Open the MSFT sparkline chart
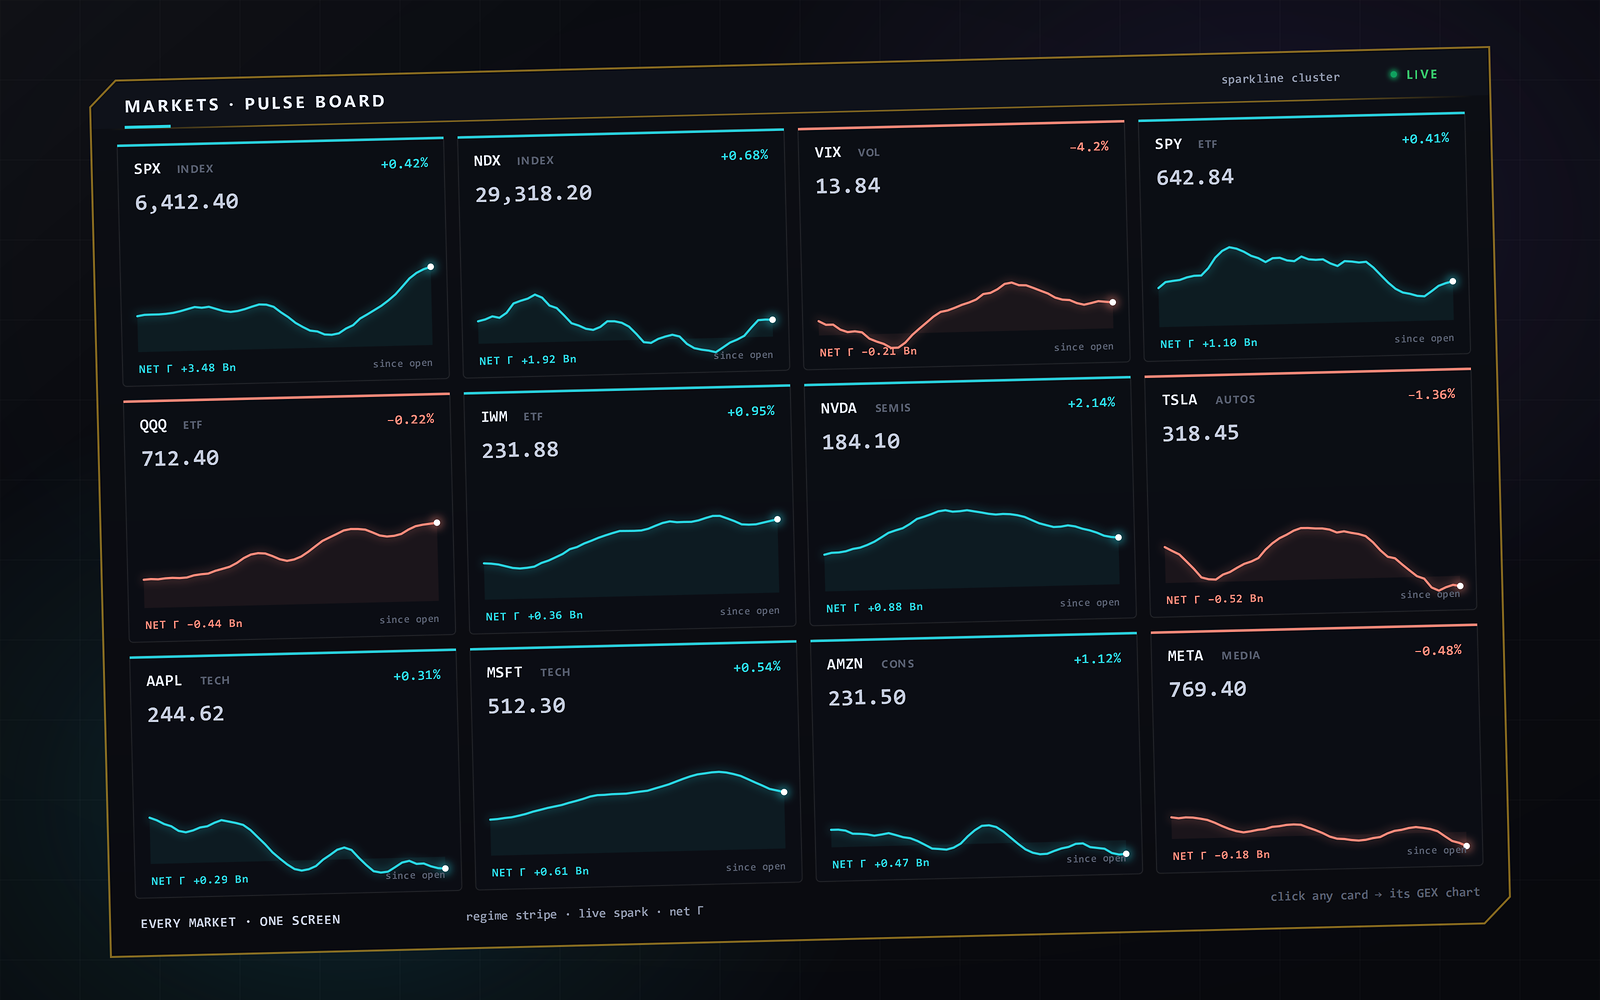 637,811
